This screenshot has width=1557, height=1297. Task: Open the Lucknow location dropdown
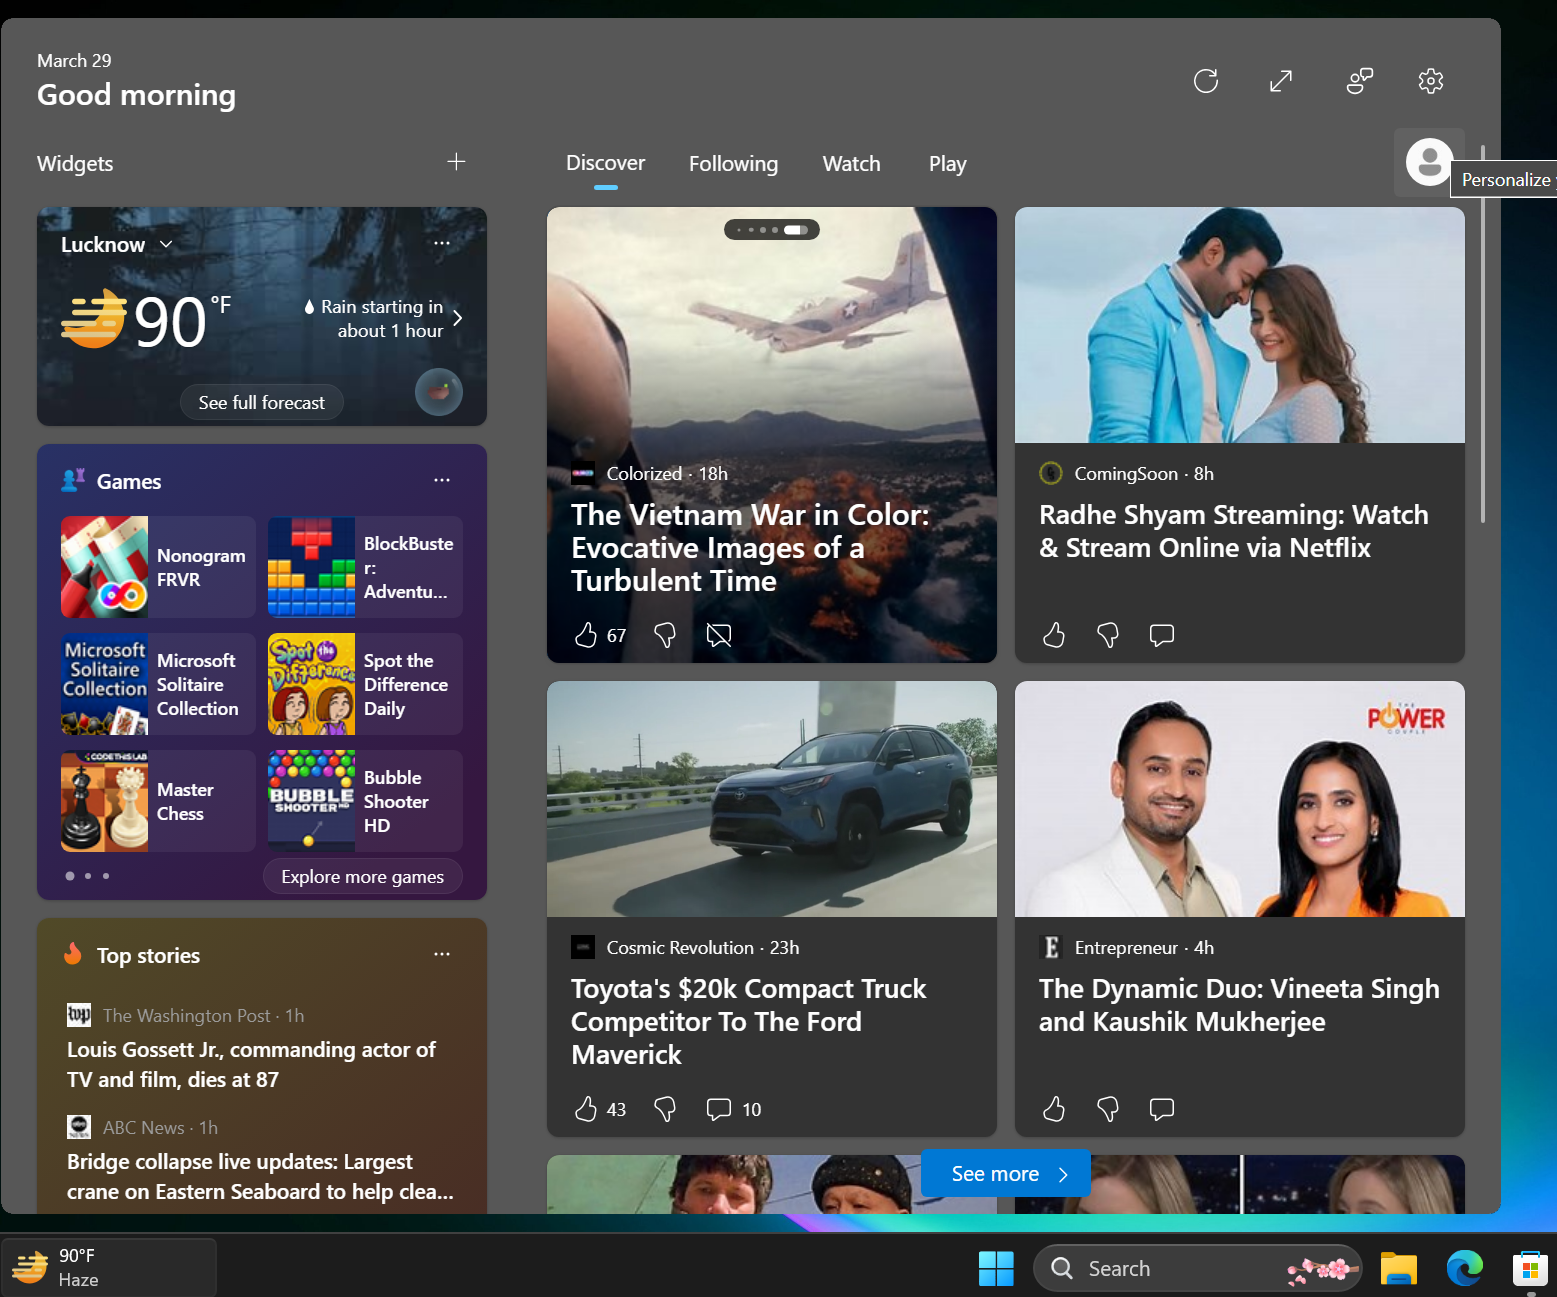(166, 244)
